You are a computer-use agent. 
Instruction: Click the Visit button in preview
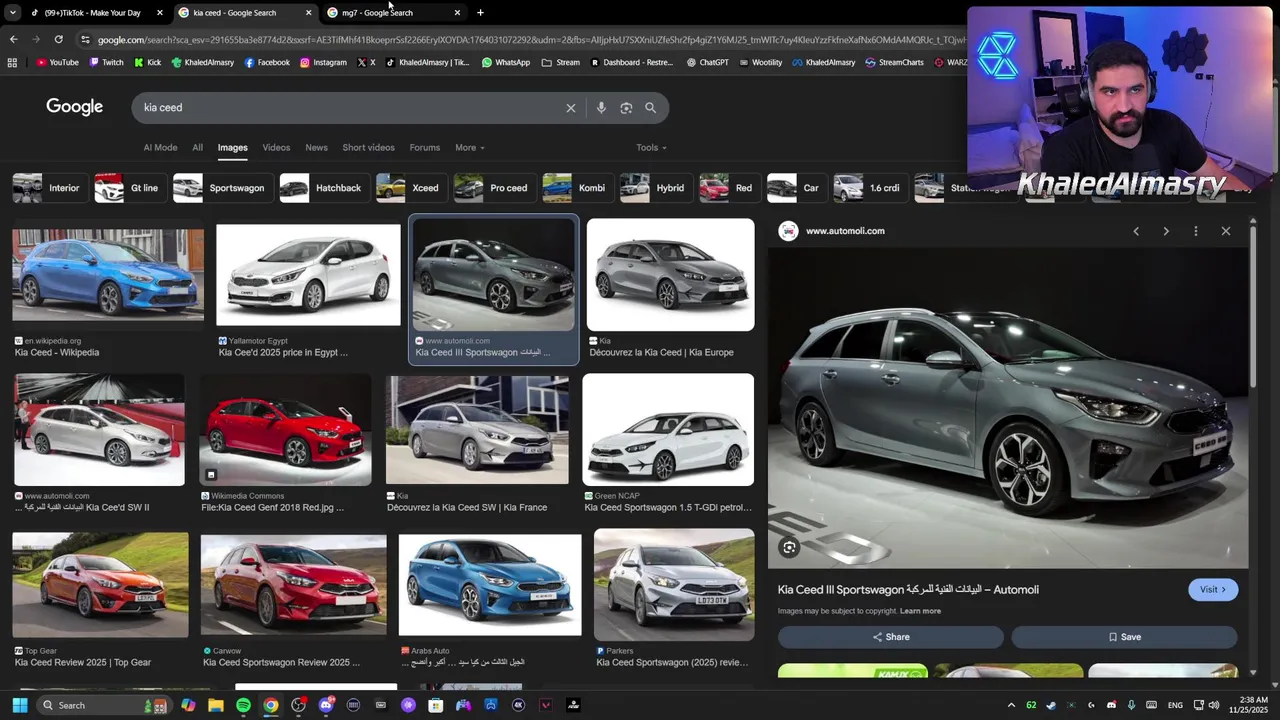(x=1212, y=590)
